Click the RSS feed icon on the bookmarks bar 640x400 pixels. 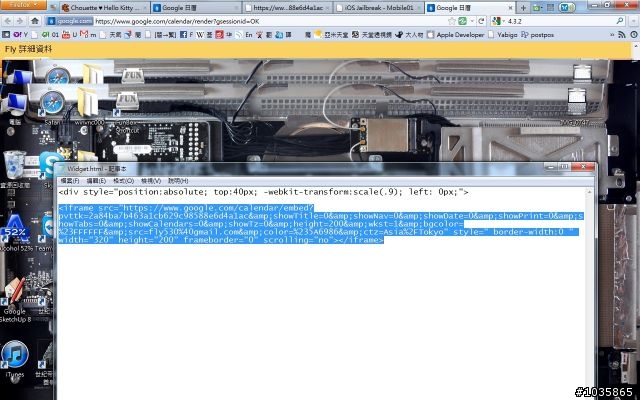[622, 35]
